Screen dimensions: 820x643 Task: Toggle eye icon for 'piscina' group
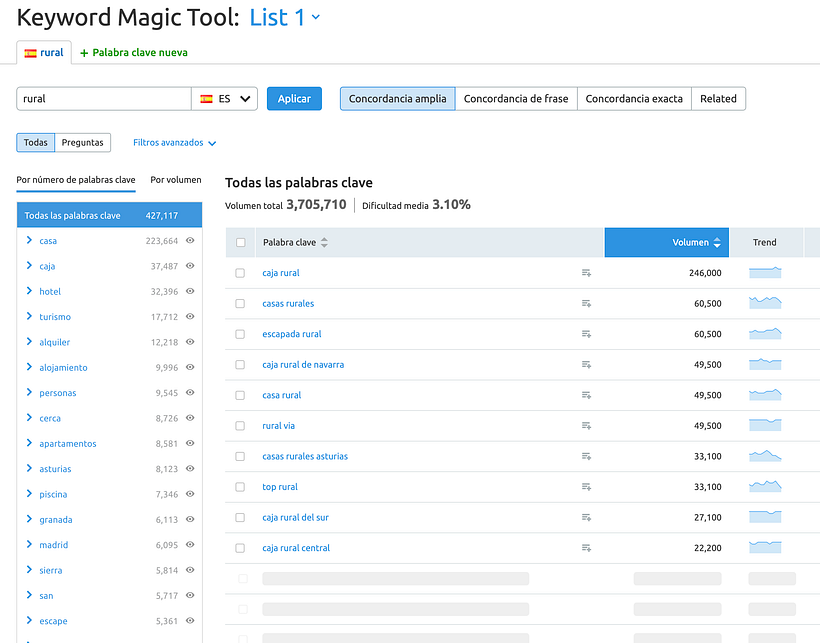coord(190,494)
